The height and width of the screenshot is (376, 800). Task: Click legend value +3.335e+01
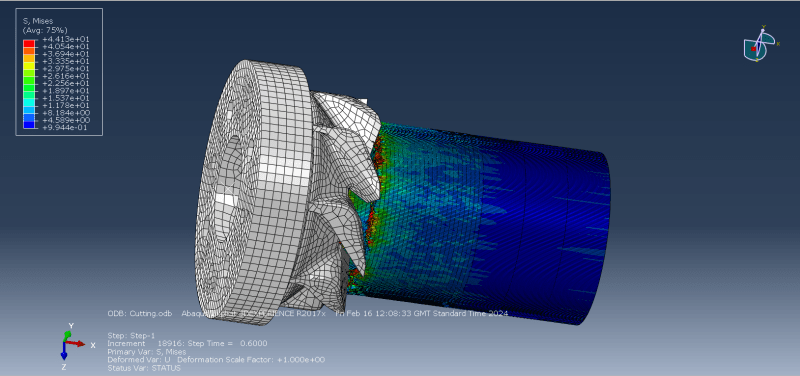click(65, 61)
